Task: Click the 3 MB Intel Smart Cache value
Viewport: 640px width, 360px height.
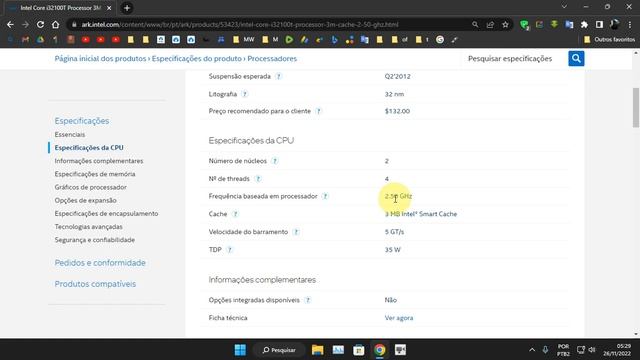Action: tap(421, 214)
